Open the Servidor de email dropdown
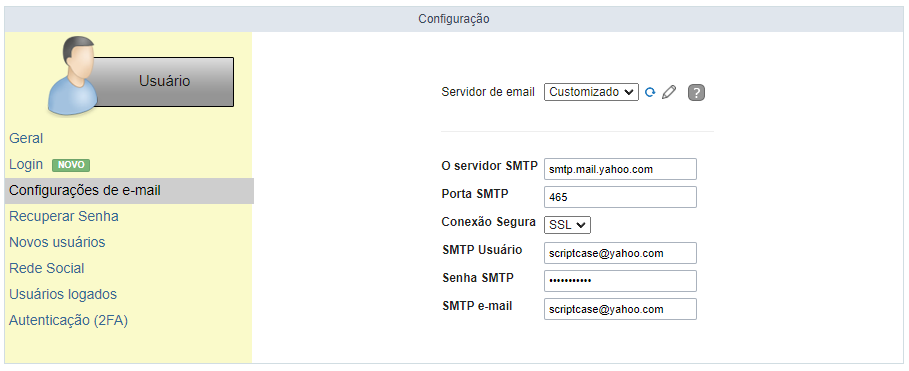 591,92
